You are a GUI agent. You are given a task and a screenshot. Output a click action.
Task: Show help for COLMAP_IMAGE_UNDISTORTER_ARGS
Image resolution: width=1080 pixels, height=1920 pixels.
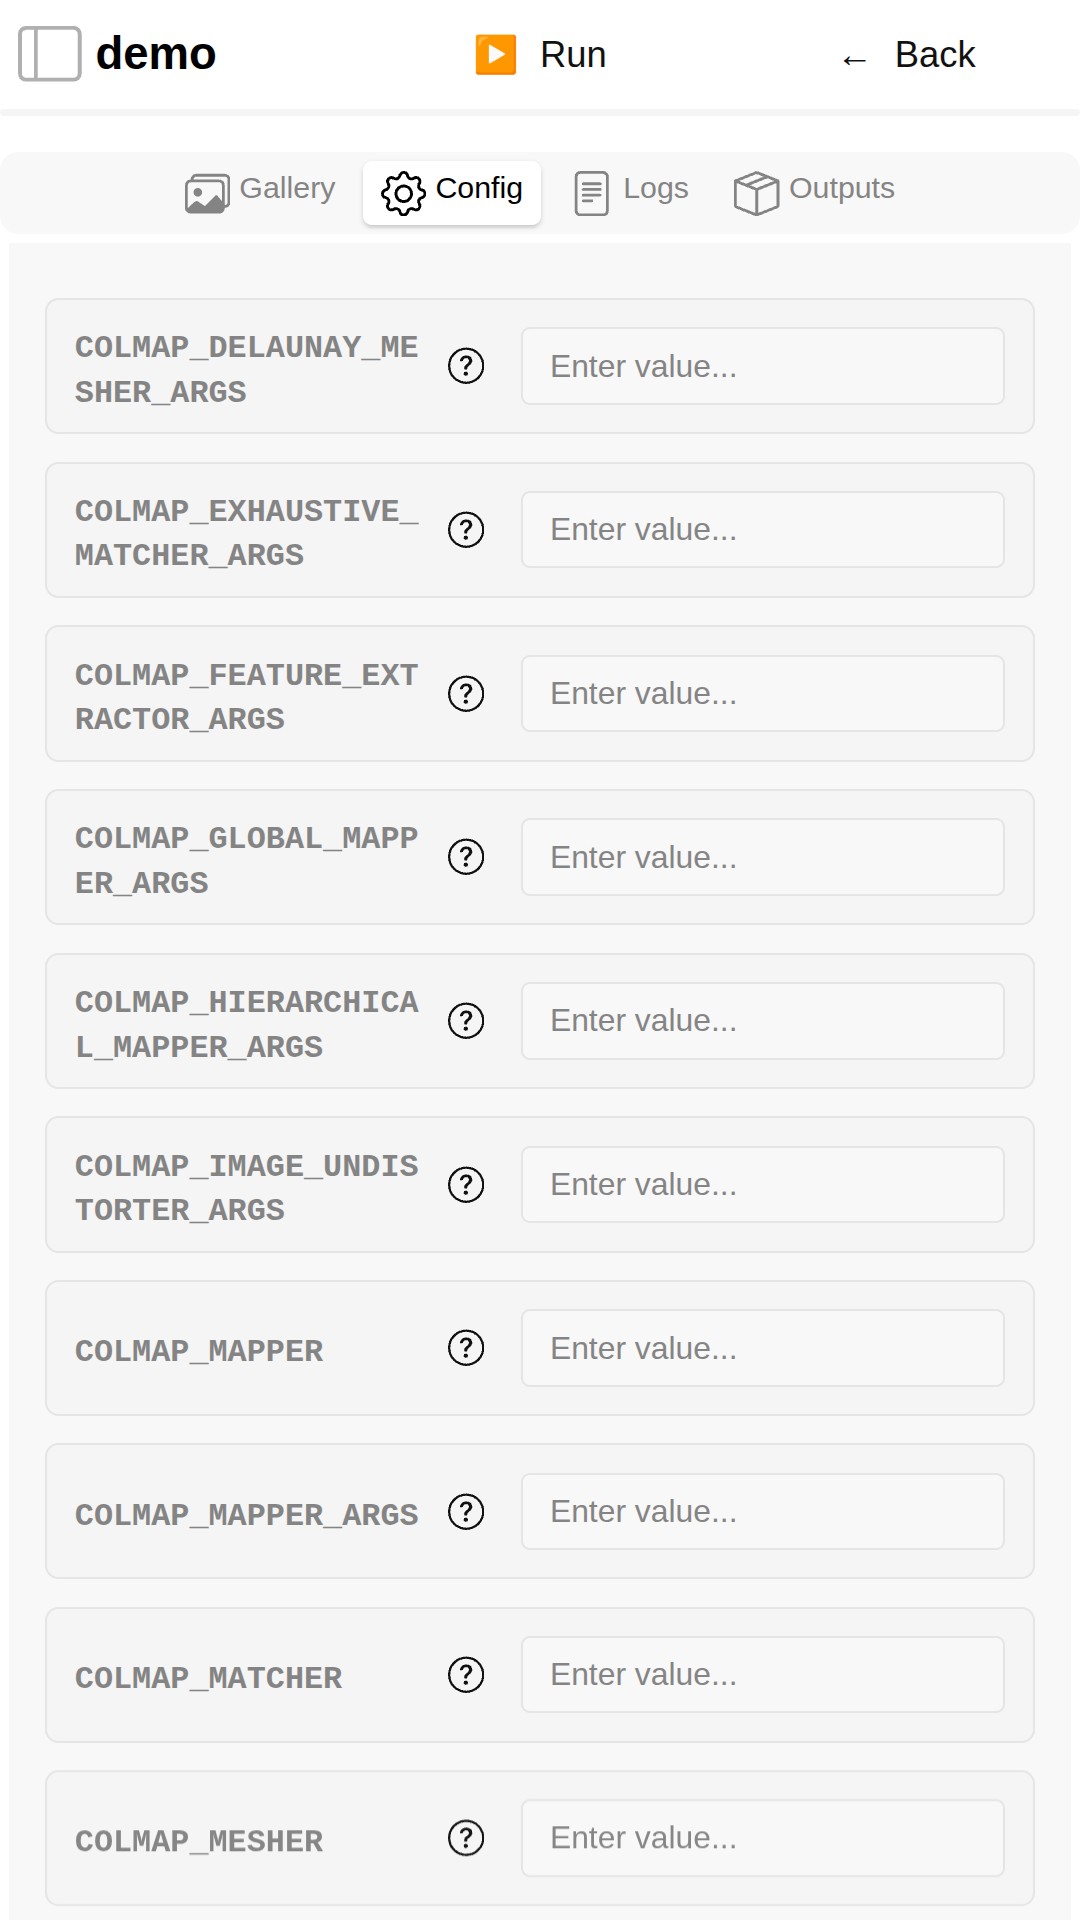point(466,1185)
